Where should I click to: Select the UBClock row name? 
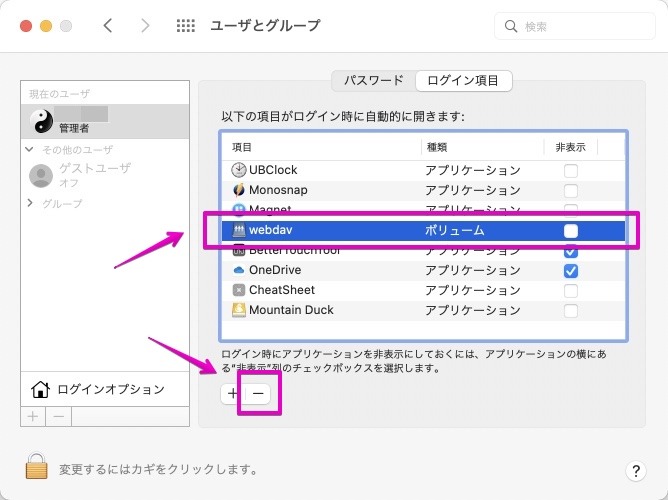[x=273, y=170]
